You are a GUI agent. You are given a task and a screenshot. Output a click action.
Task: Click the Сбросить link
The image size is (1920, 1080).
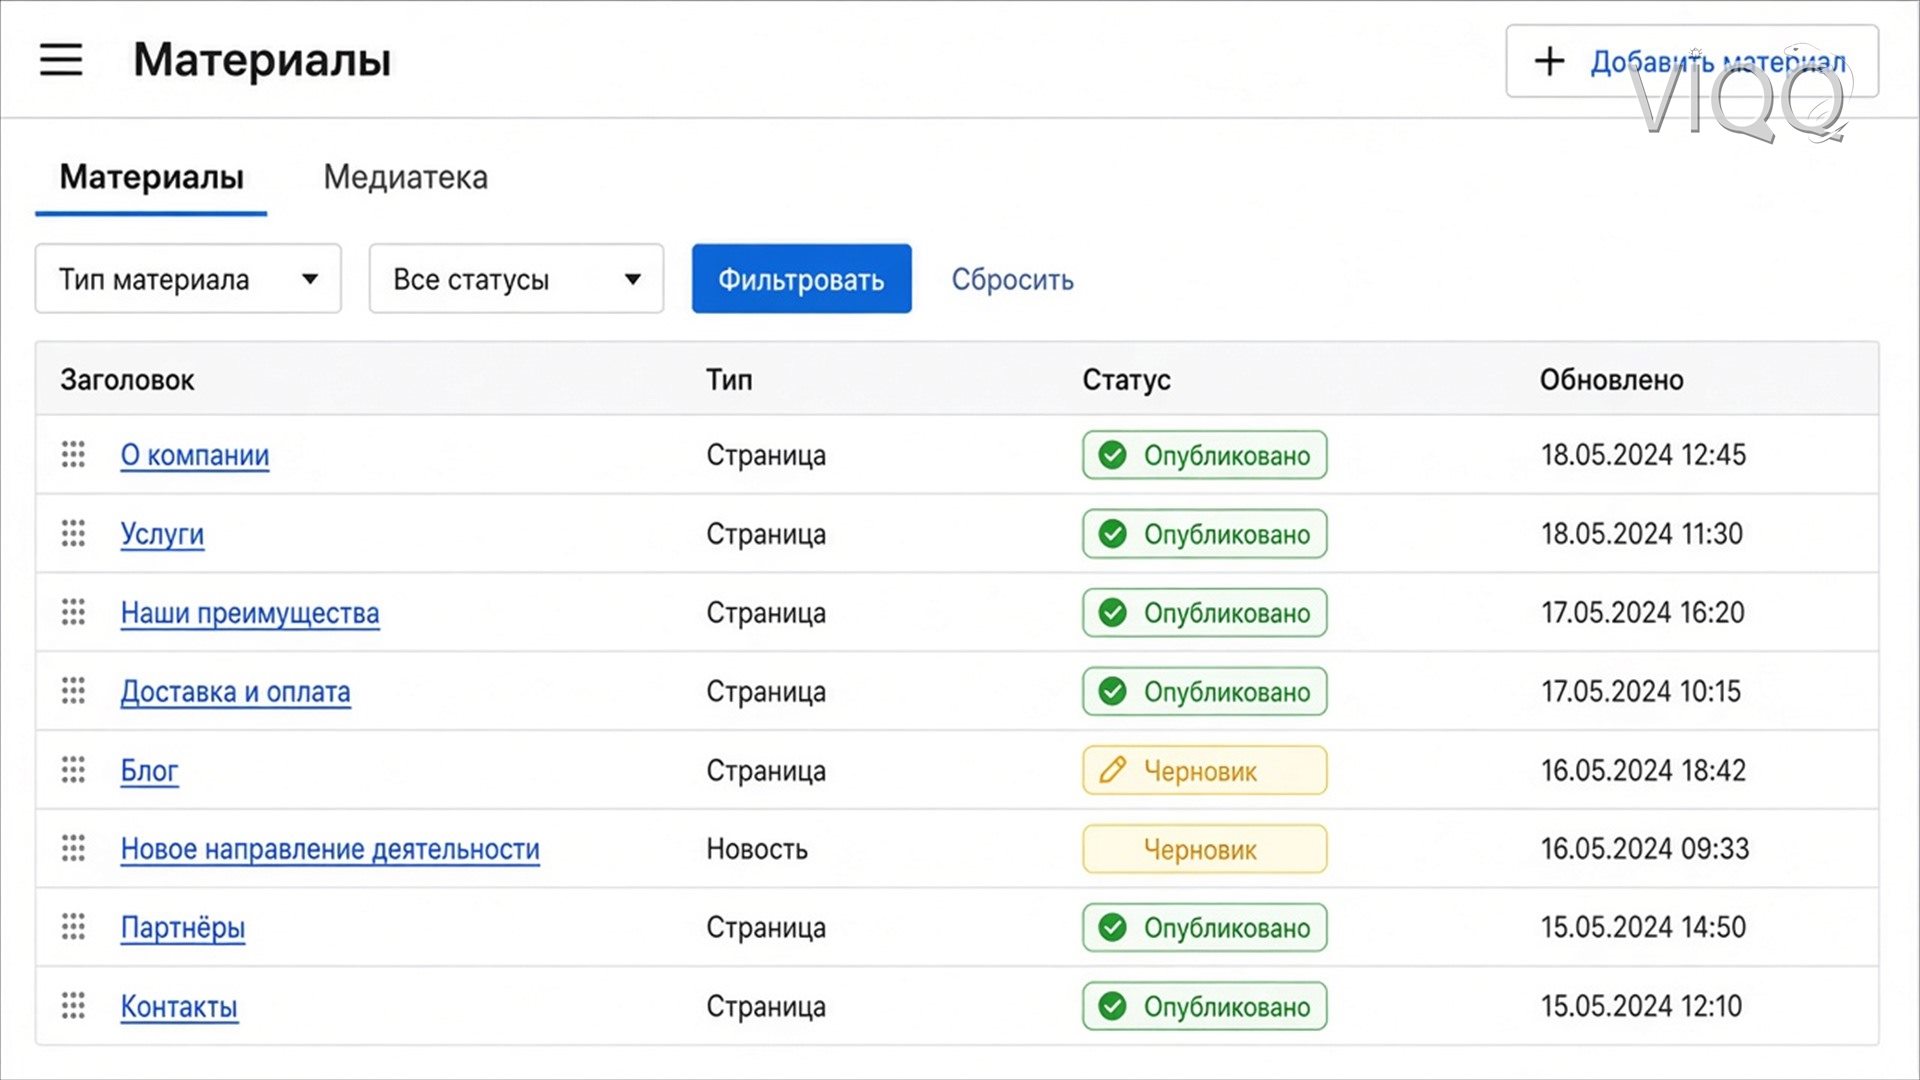pos(1012,279)
